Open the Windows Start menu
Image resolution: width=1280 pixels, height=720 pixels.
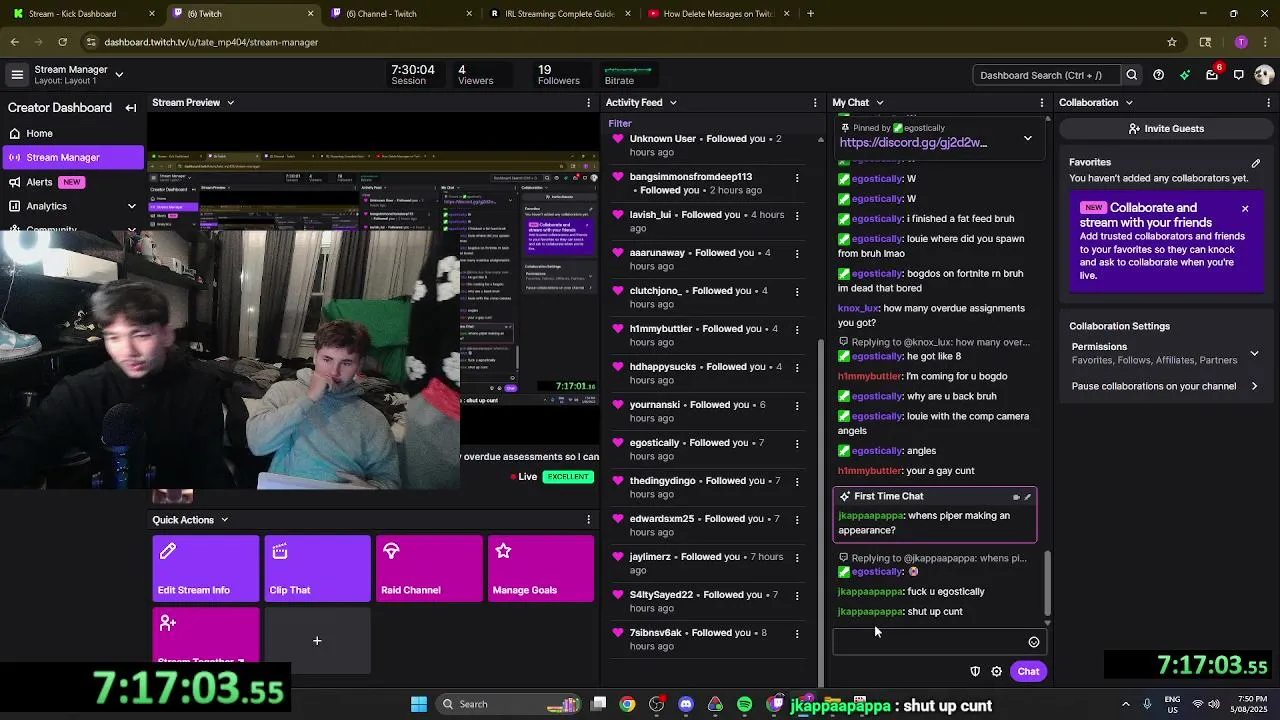(419, 704)
